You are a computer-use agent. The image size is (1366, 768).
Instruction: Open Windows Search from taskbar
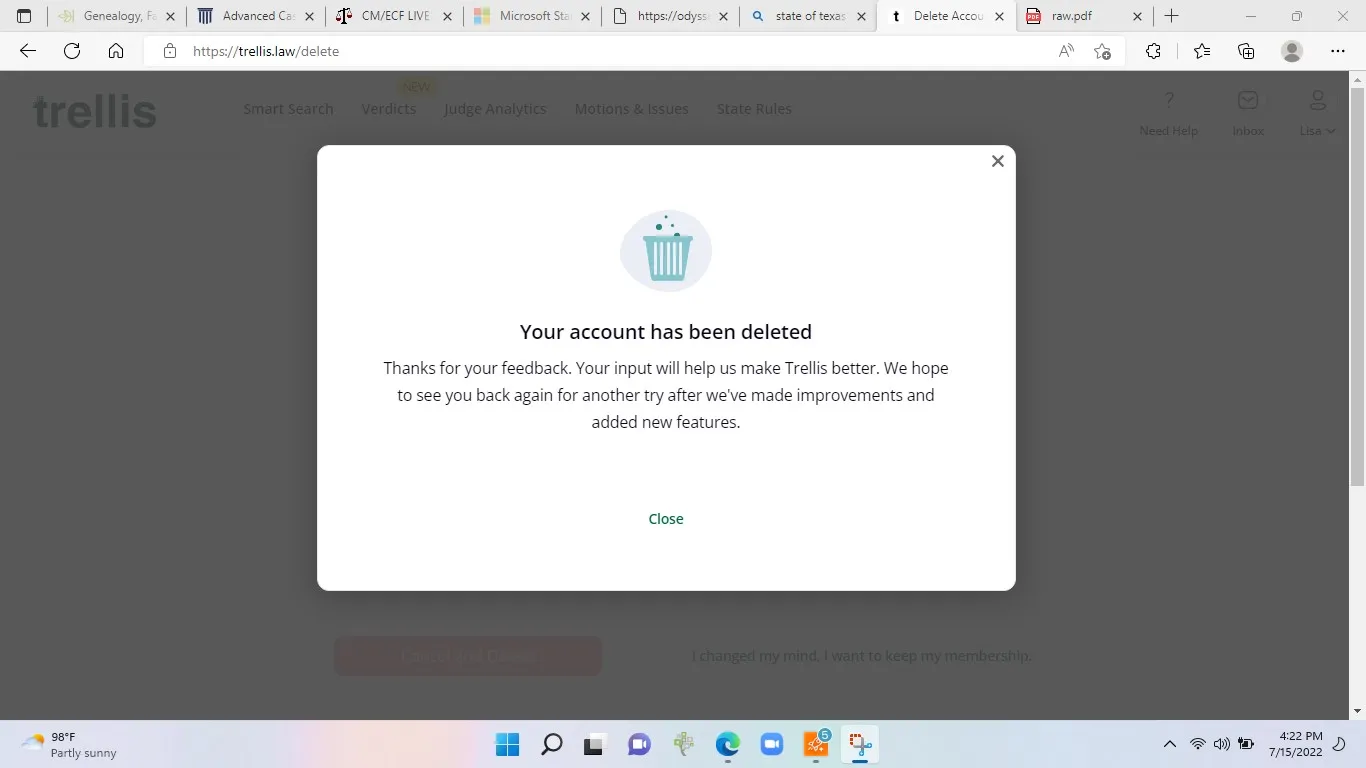[x=552, y=744]
